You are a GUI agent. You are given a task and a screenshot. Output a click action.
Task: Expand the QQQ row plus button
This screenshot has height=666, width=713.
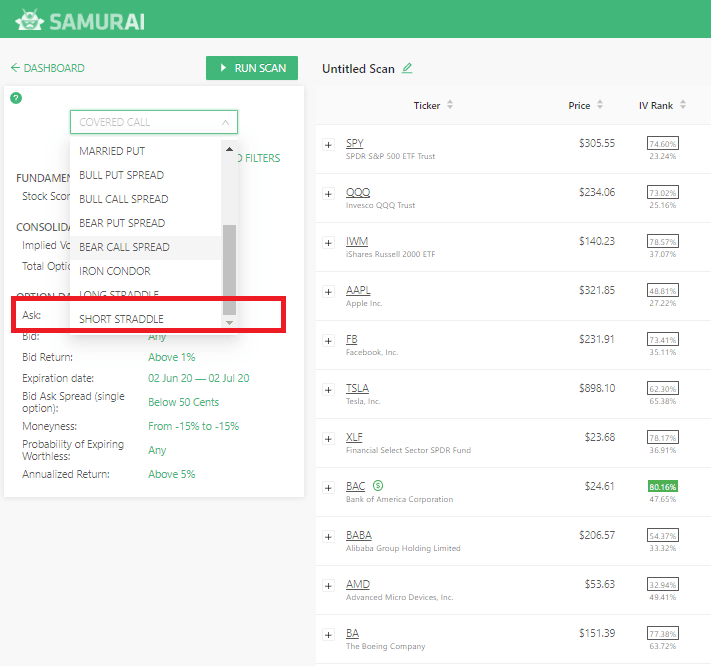(x=328, y=194)
